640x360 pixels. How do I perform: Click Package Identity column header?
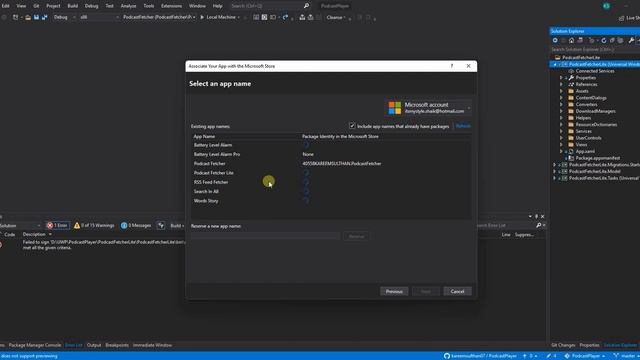[340, 137]
